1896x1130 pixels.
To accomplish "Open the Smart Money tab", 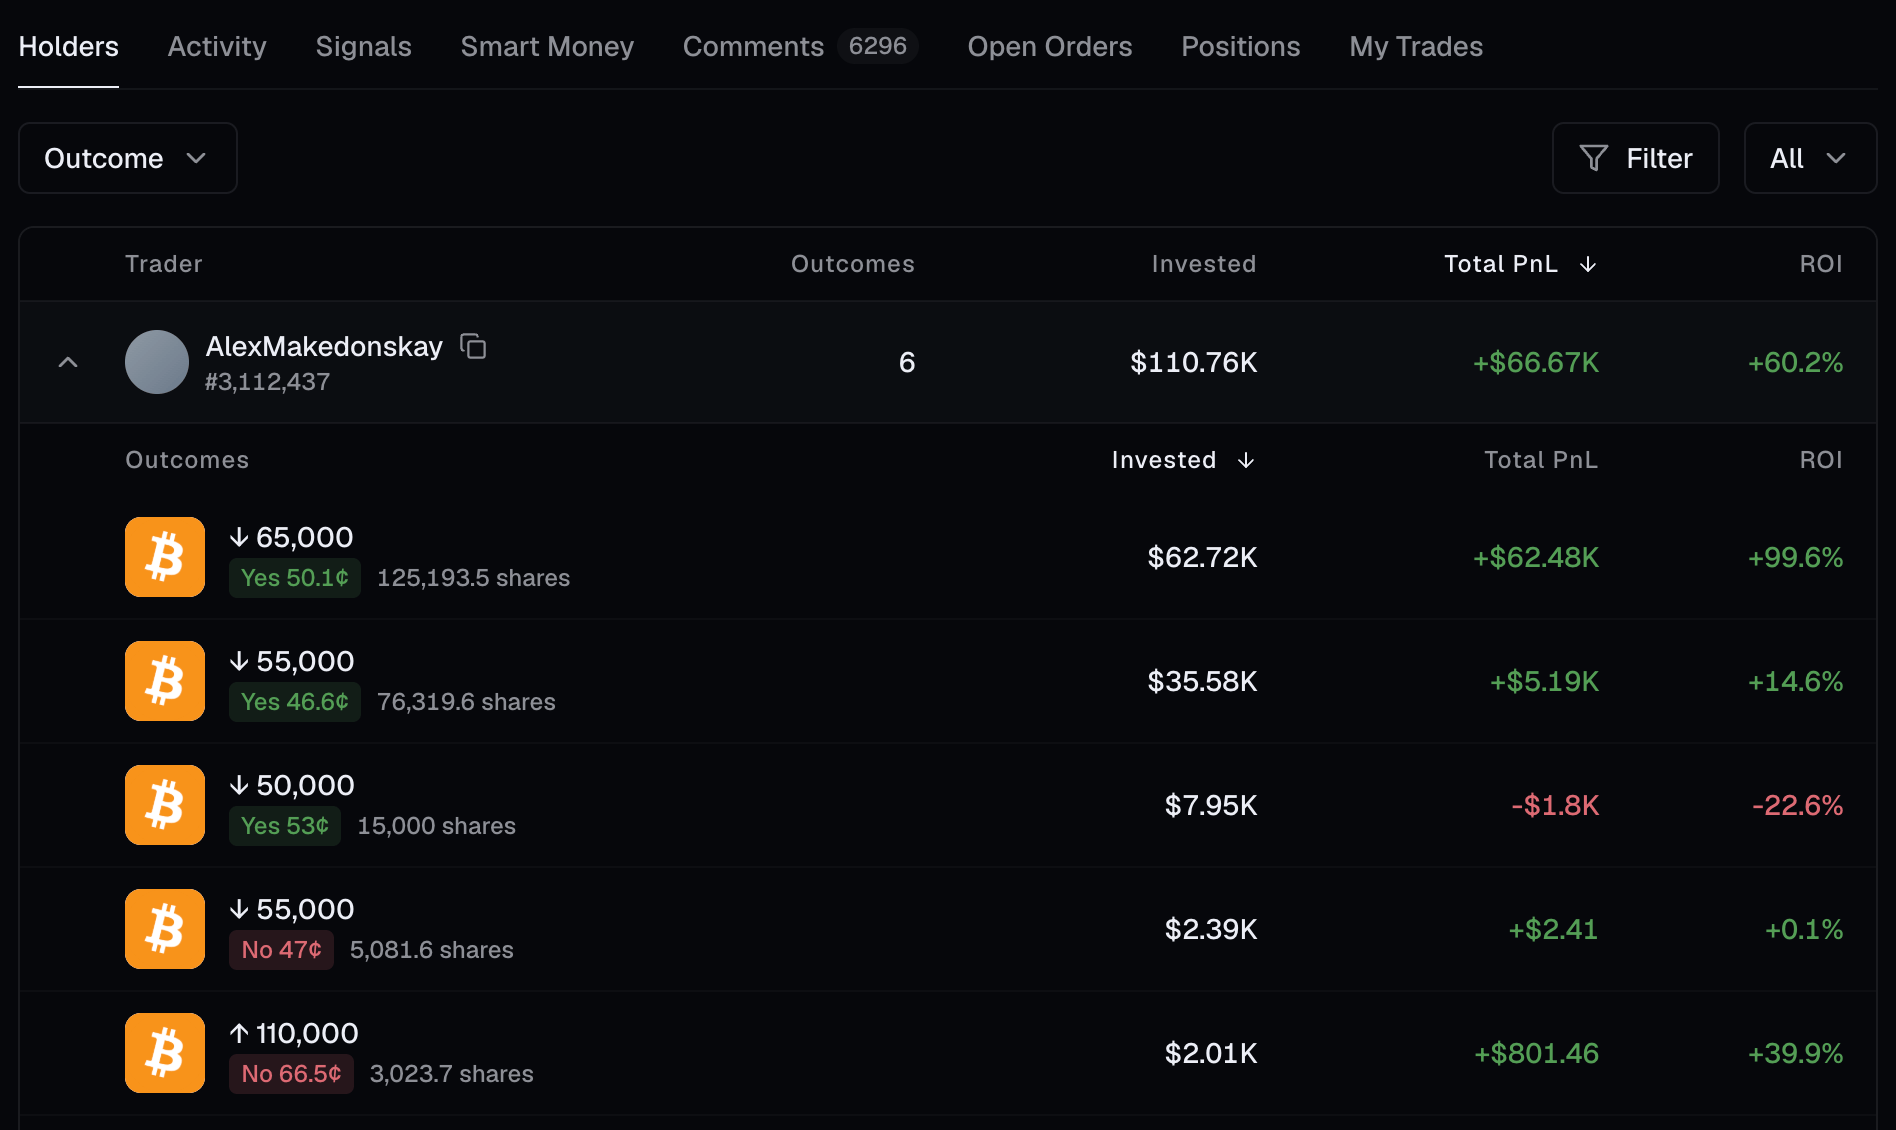I will (x=547, y=46).
